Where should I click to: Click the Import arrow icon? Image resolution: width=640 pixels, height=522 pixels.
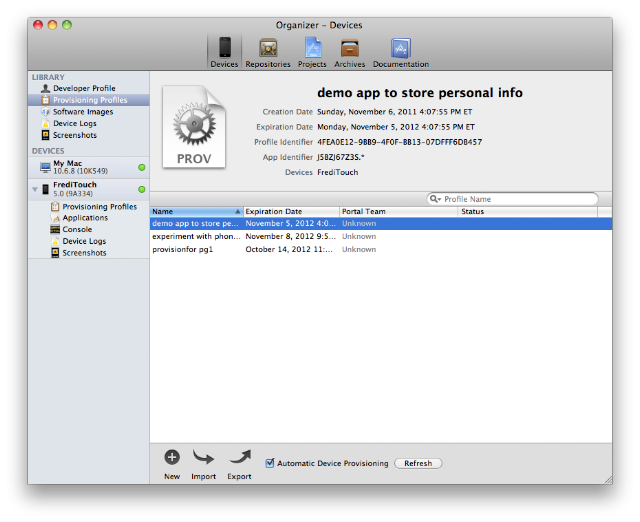pyautogui.click(x=203, y=457)
